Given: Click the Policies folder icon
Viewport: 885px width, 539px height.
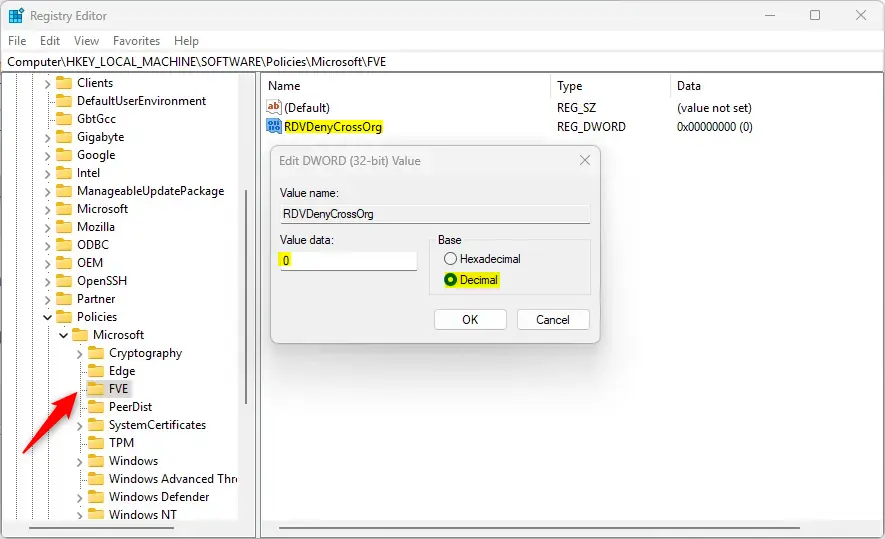Looking at the screenshot, I should [x=64, y=317].
